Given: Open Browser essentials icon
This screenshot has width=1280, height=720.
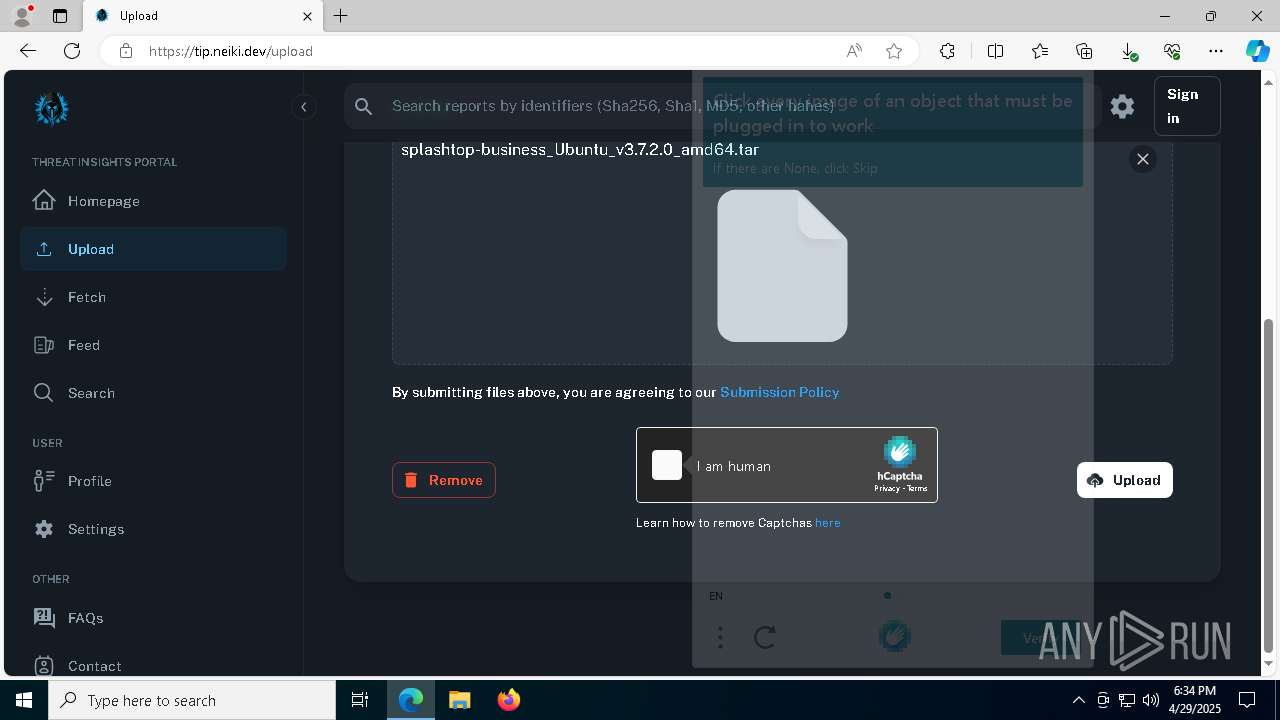Looking at the screenshot, I should (x=1172, y=51).
